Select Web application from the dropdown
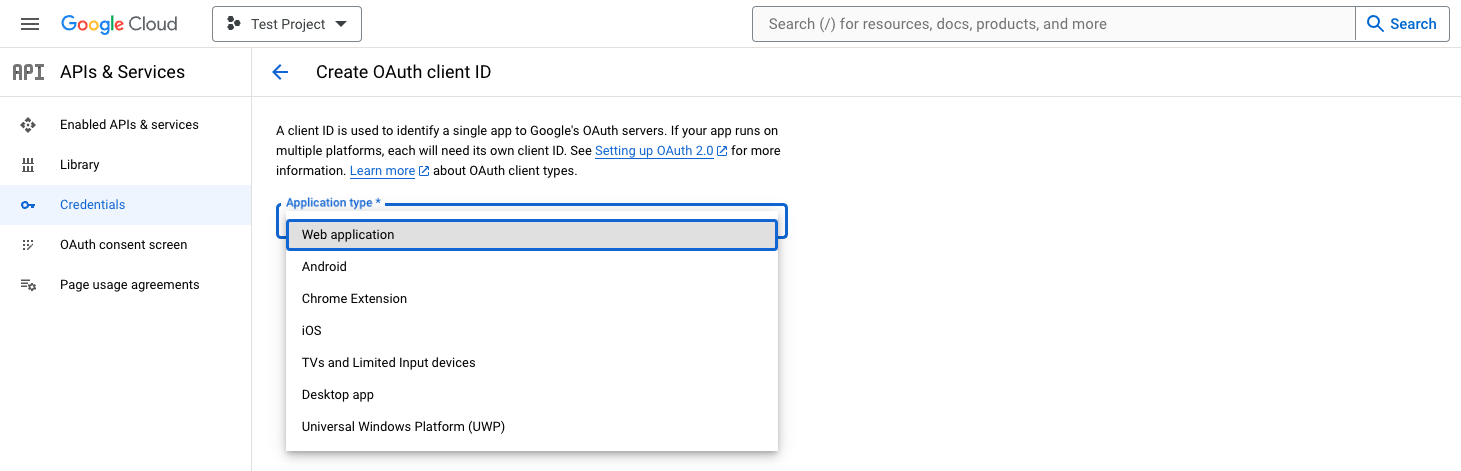Image resolution: width=1461 pixels, height=471 pixels. [x=532, y=235]
